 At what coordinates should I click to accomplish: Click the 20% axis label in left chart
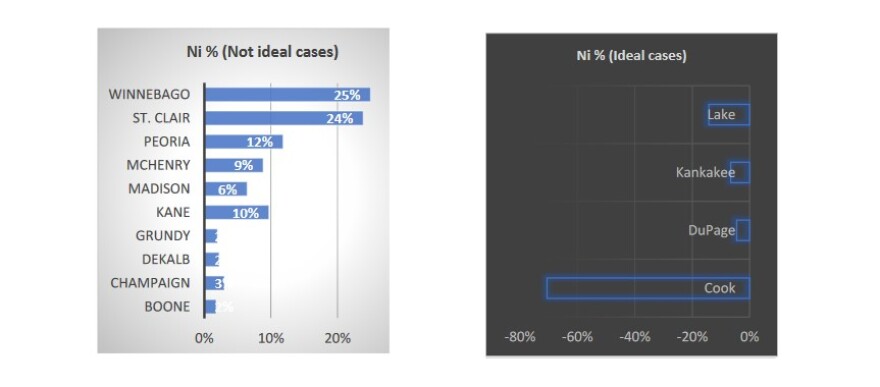tap(337, 339)
